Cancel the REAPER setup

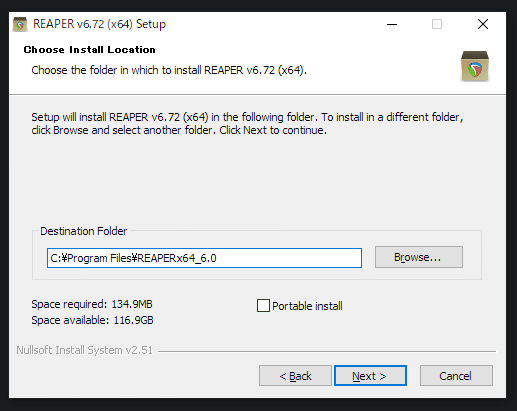(456, 376)
